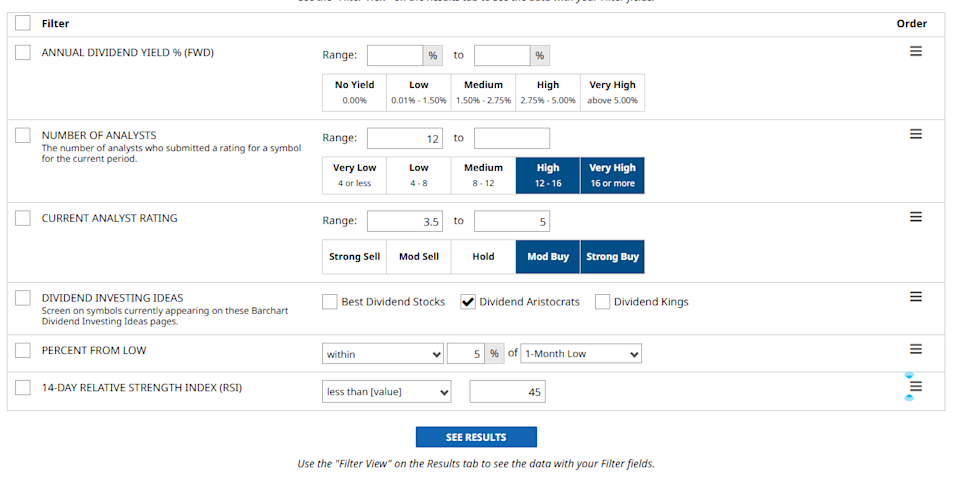Viewport: 959px width, 478px height.
Task: Click reorder handle for 14-Day RSI row
Action: pos(915,387)
